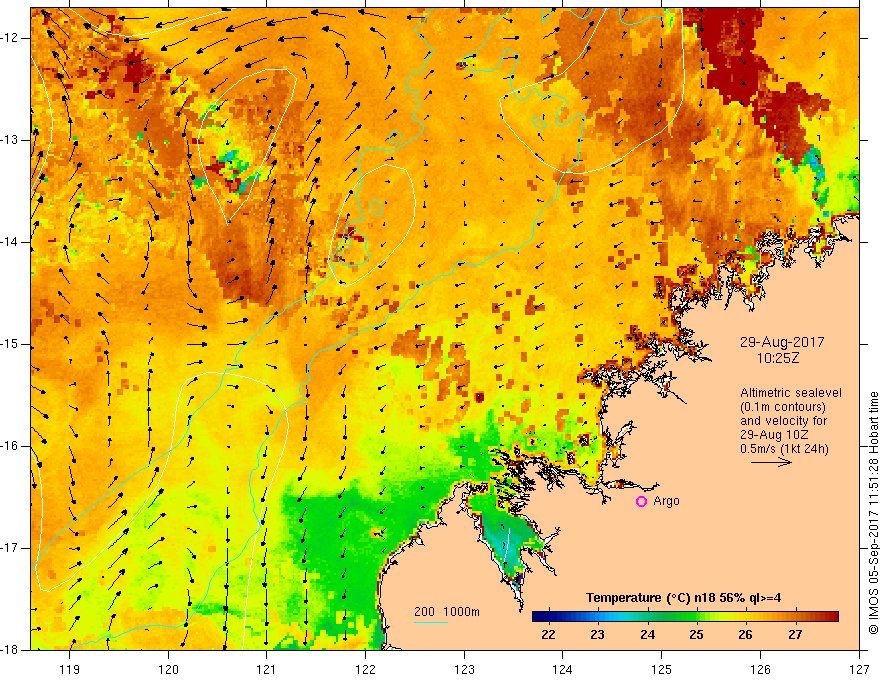Click the "10:25Z" time text
This screenshot has height=680, width=880.
(x=778, y=358)
